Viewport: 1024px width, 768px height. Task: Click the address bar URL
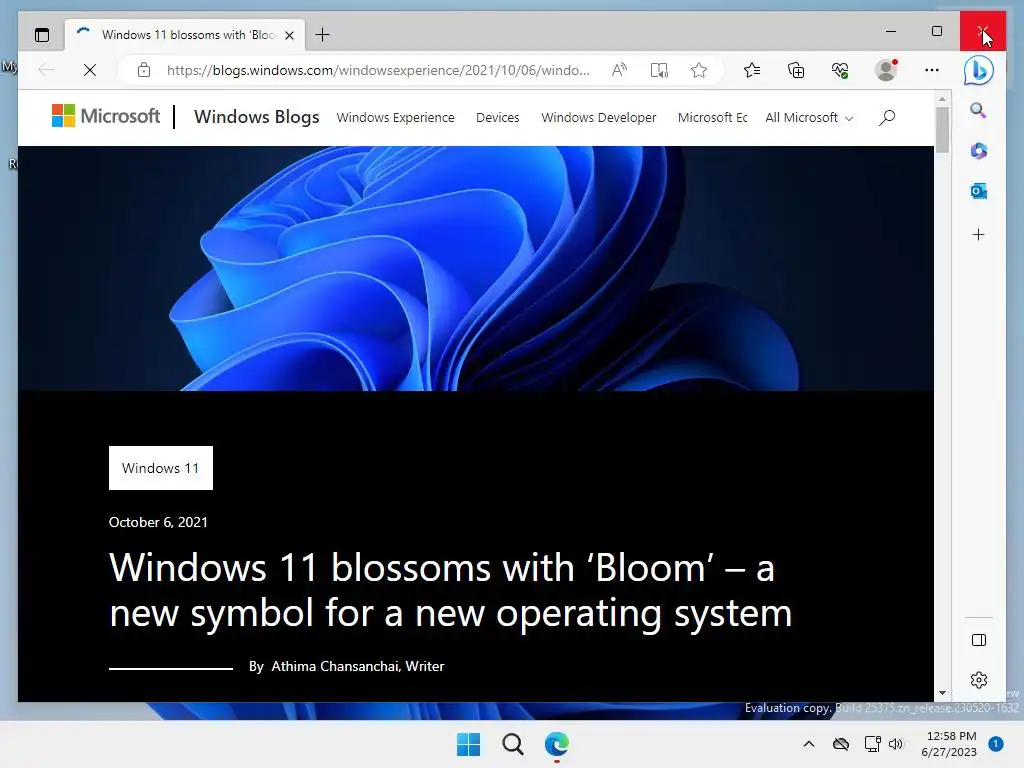(x=378, y=70)
